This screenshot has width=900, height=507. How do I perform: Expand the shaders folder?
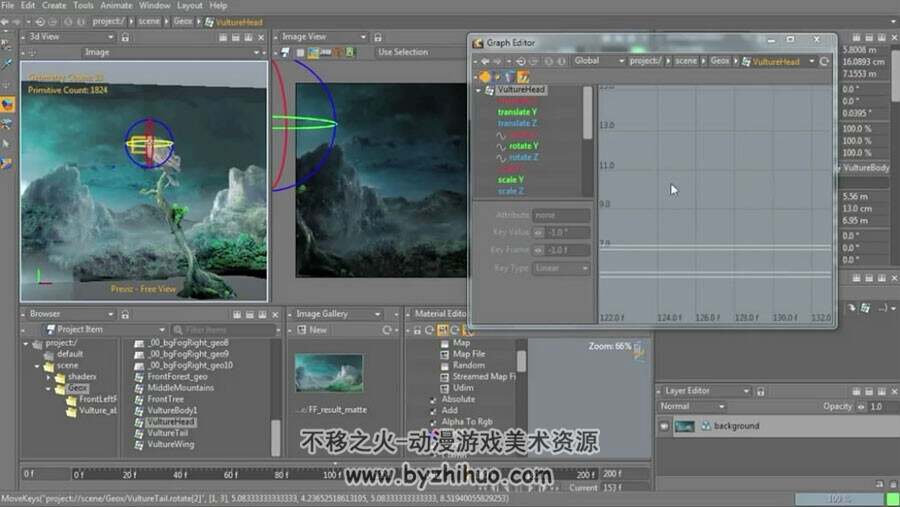tap(48, 377)
